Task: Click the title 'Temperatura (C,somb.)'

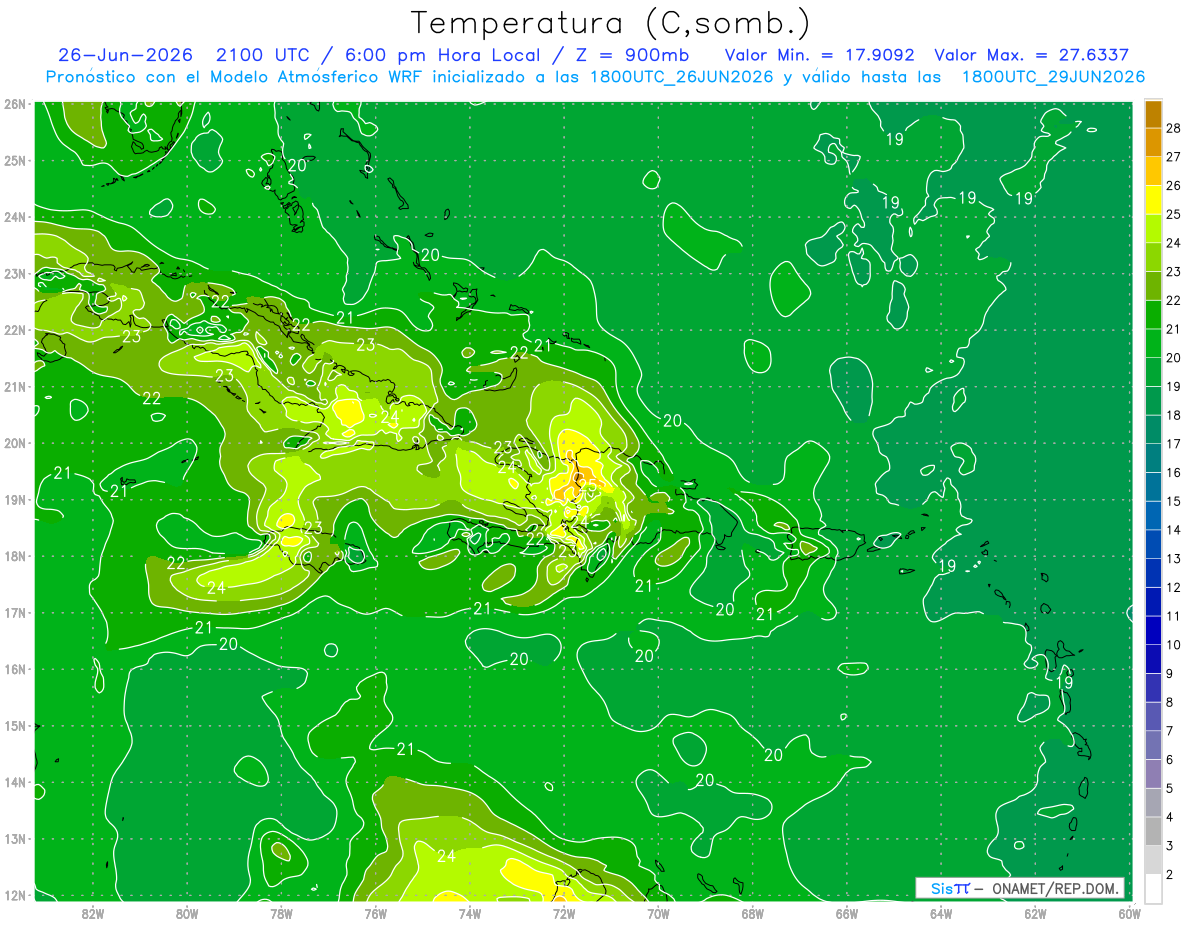Action: [x=611, y=24]
